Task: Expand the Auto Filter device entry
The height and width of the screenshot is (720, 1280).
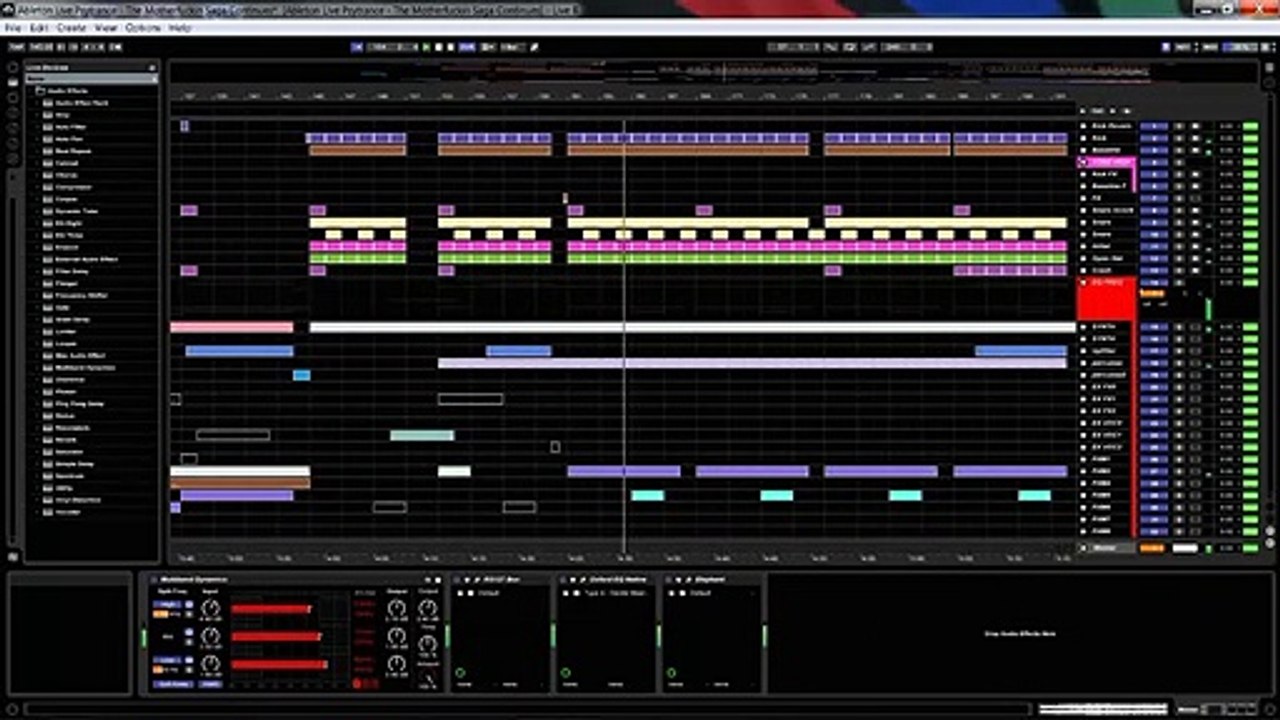Action: tap(38, 126)
